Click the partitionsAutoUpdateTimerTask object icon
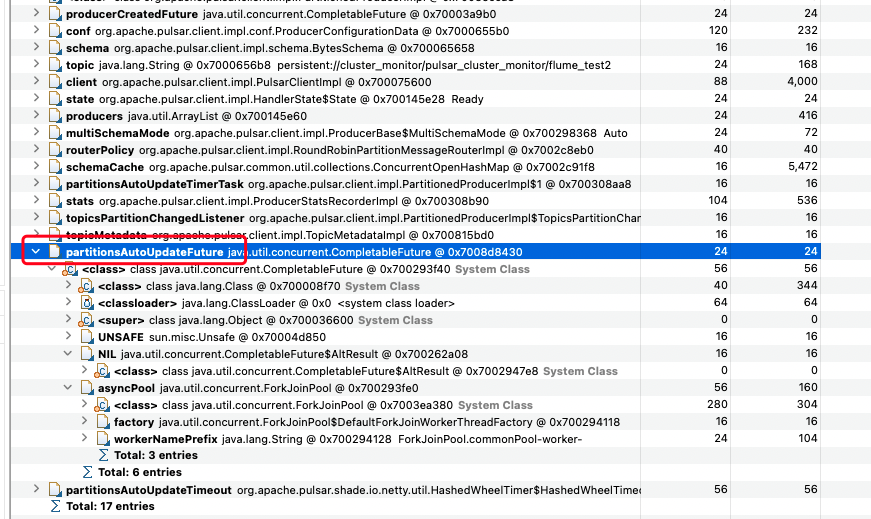Image resolution: width=871 pixels, height=519 pixels. 54,184
